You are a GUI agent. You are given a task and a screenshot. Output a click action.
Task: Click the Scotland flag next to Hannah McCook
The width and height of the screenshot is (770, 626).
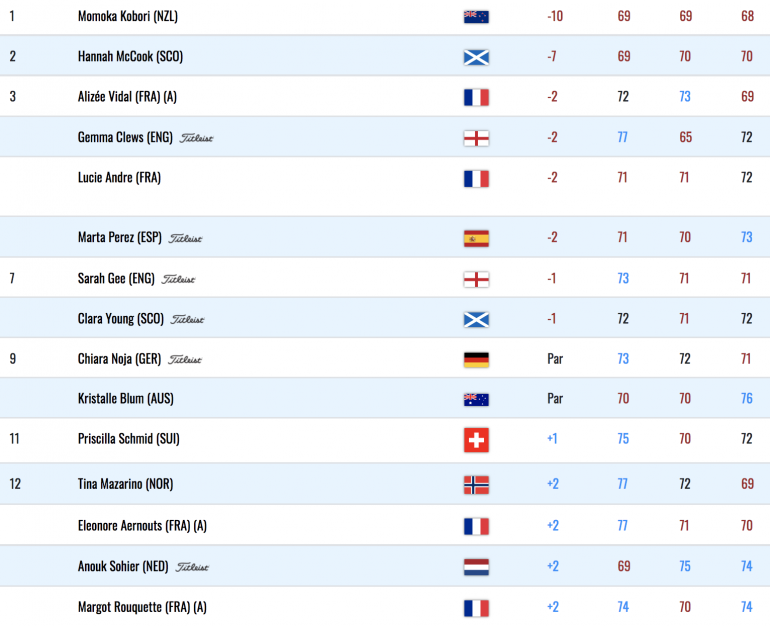pos(476,57)
